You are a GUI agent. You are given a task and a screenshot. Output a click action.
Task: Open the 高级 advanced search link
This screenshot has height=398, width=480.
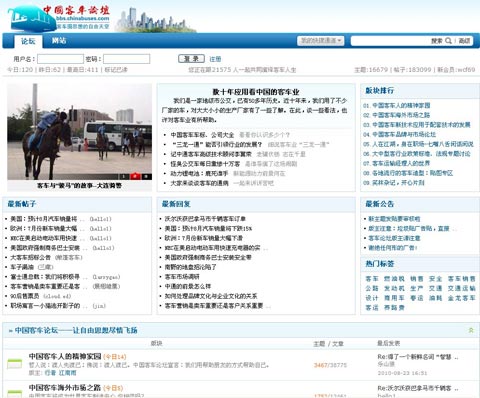pos(464,41)
